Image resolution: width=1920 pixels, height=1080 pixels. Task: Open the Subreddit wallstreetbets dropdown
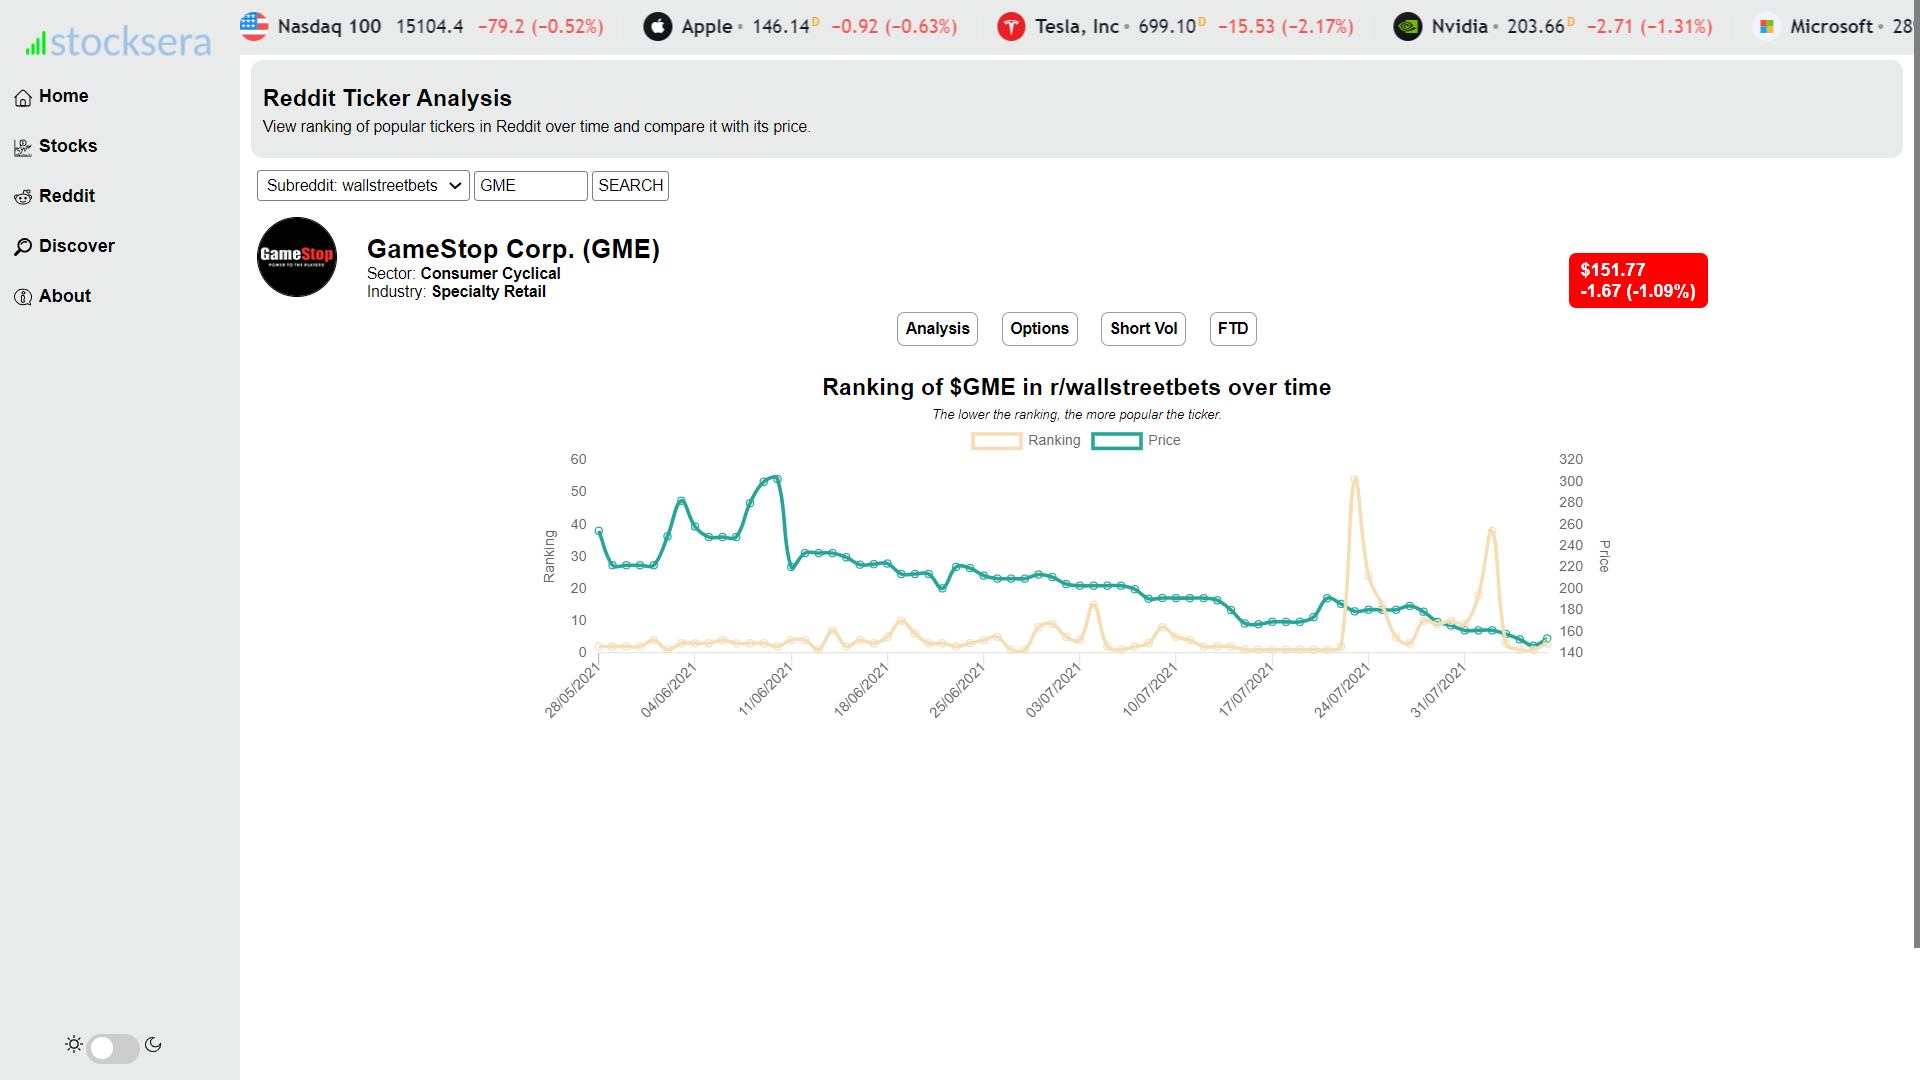363,186
